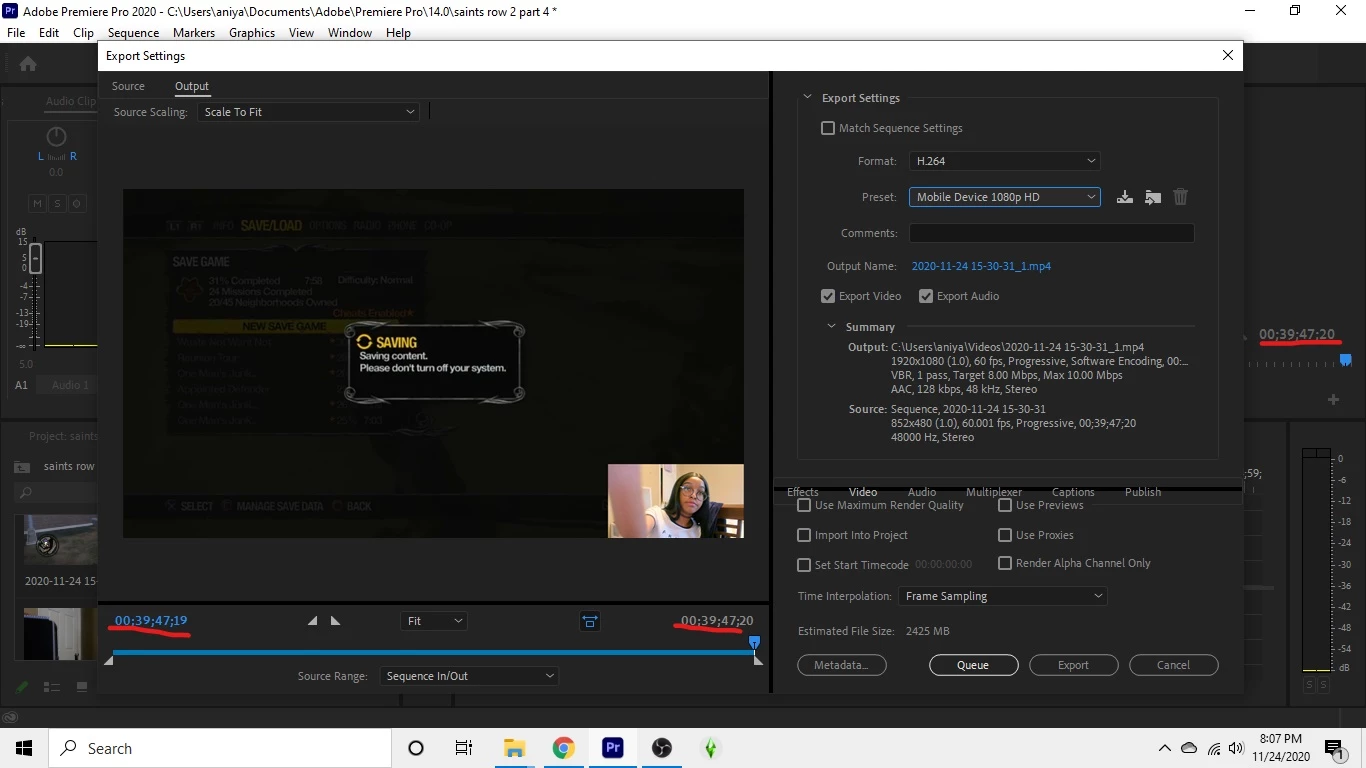Image resolution: width=1366 pixels, height=768 pixels.
Task: Show hidden system tray icons
Action: click(x=1164, y=748)
